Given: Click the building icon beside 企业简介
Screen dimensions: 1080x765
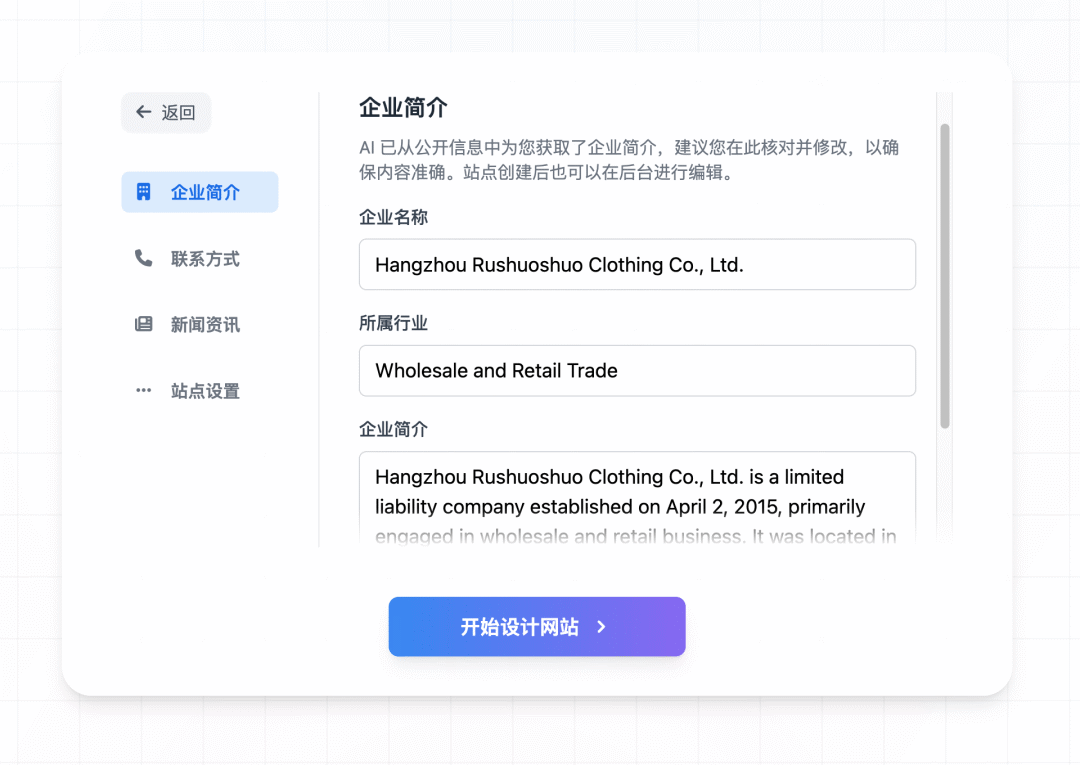Looking at the screenshot, I should (x=144, y=192).
